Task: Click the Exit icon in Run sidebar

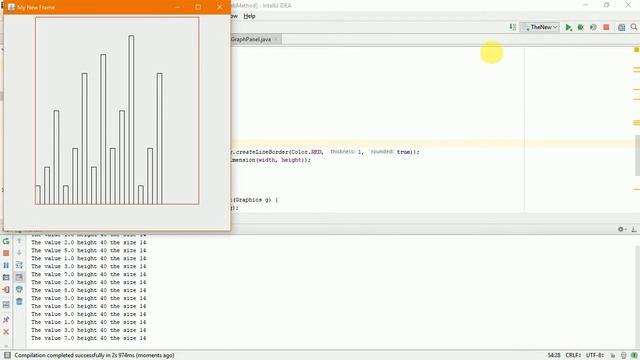Action: pos(6,290)
